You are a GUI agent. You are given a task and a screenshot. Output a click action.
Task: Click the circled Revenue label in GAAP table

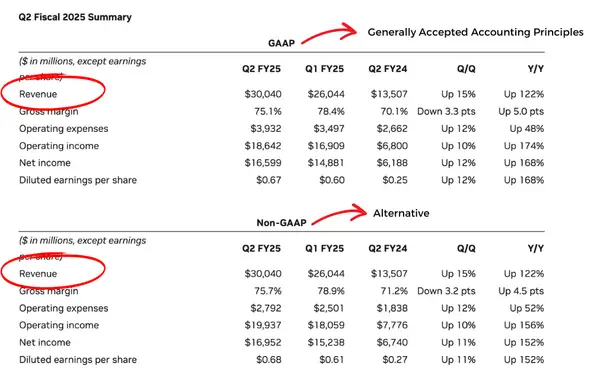[x=38, y=94]
